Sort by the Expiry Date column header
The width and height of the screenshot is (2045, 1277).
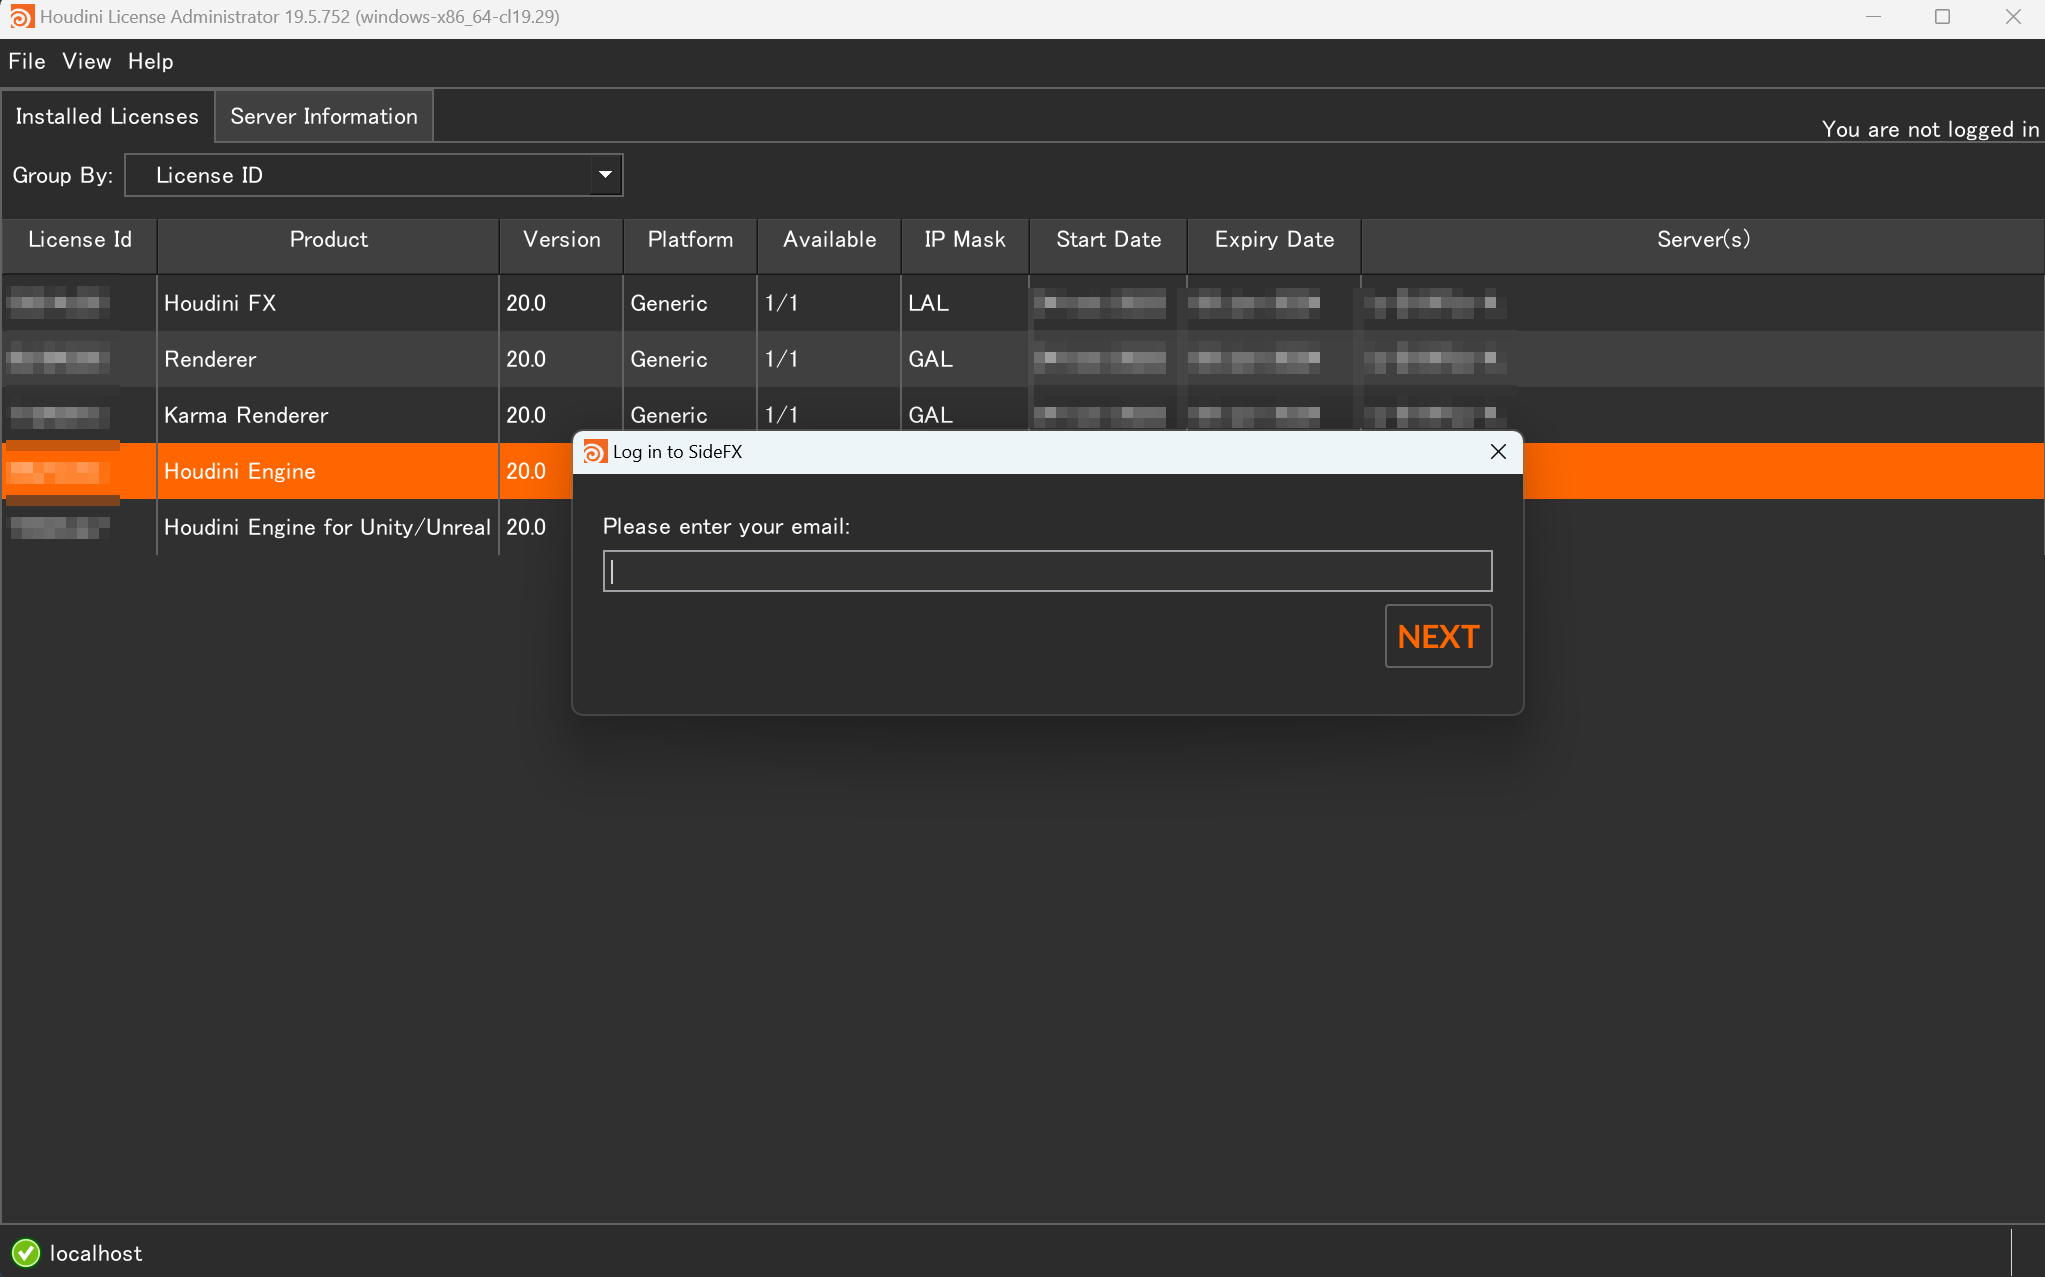(x=1273, y=239)
